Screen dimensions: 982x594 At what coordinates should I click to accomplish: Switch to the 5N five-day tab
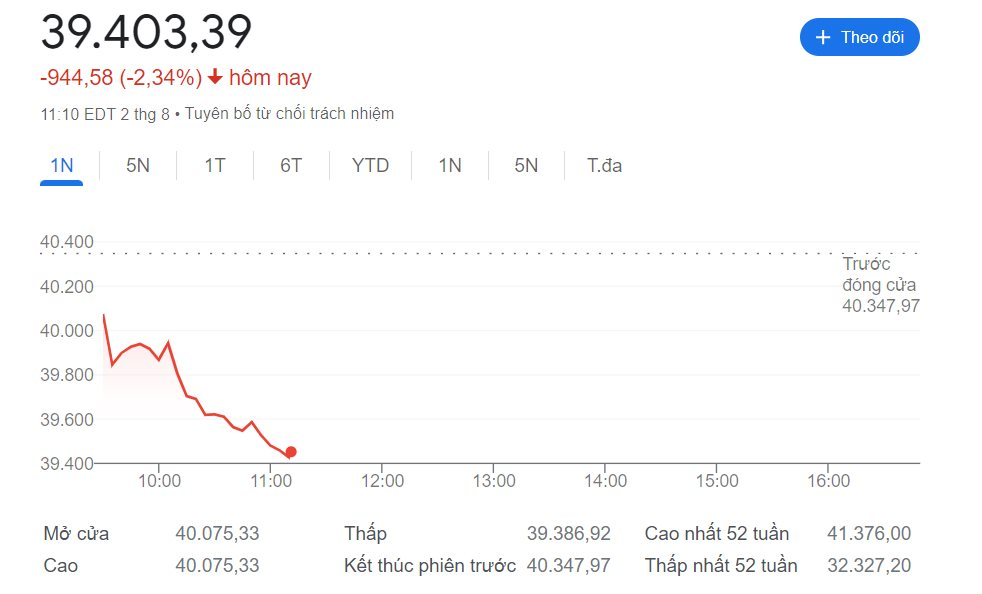pyautogui.click(x=138, y=165)
